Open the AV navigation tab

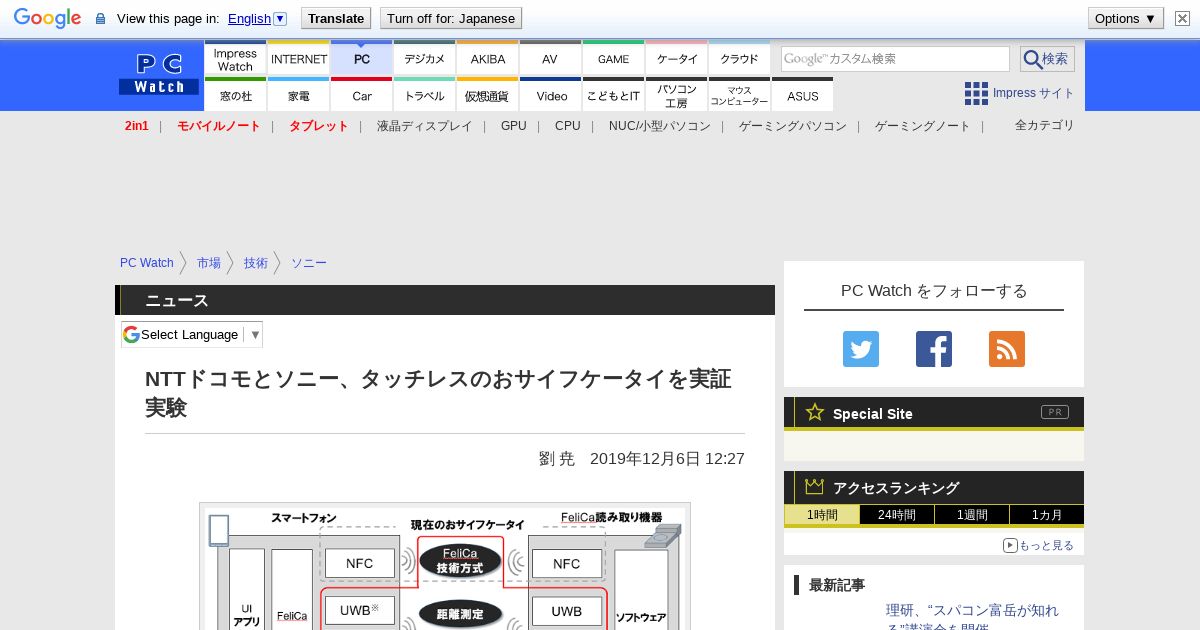[x=550, y=59]
